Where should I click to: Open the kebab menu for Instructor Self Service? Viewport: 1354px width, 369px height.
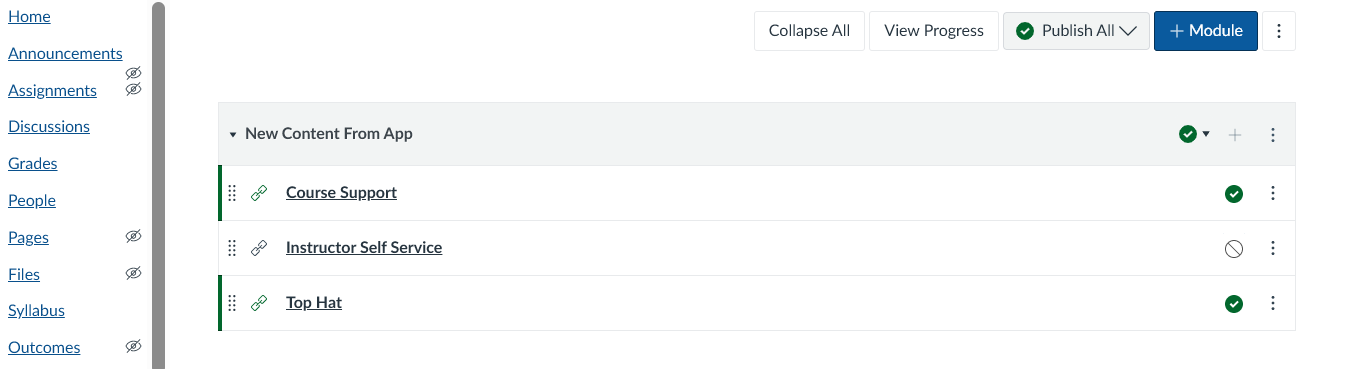coord(1273,248)
